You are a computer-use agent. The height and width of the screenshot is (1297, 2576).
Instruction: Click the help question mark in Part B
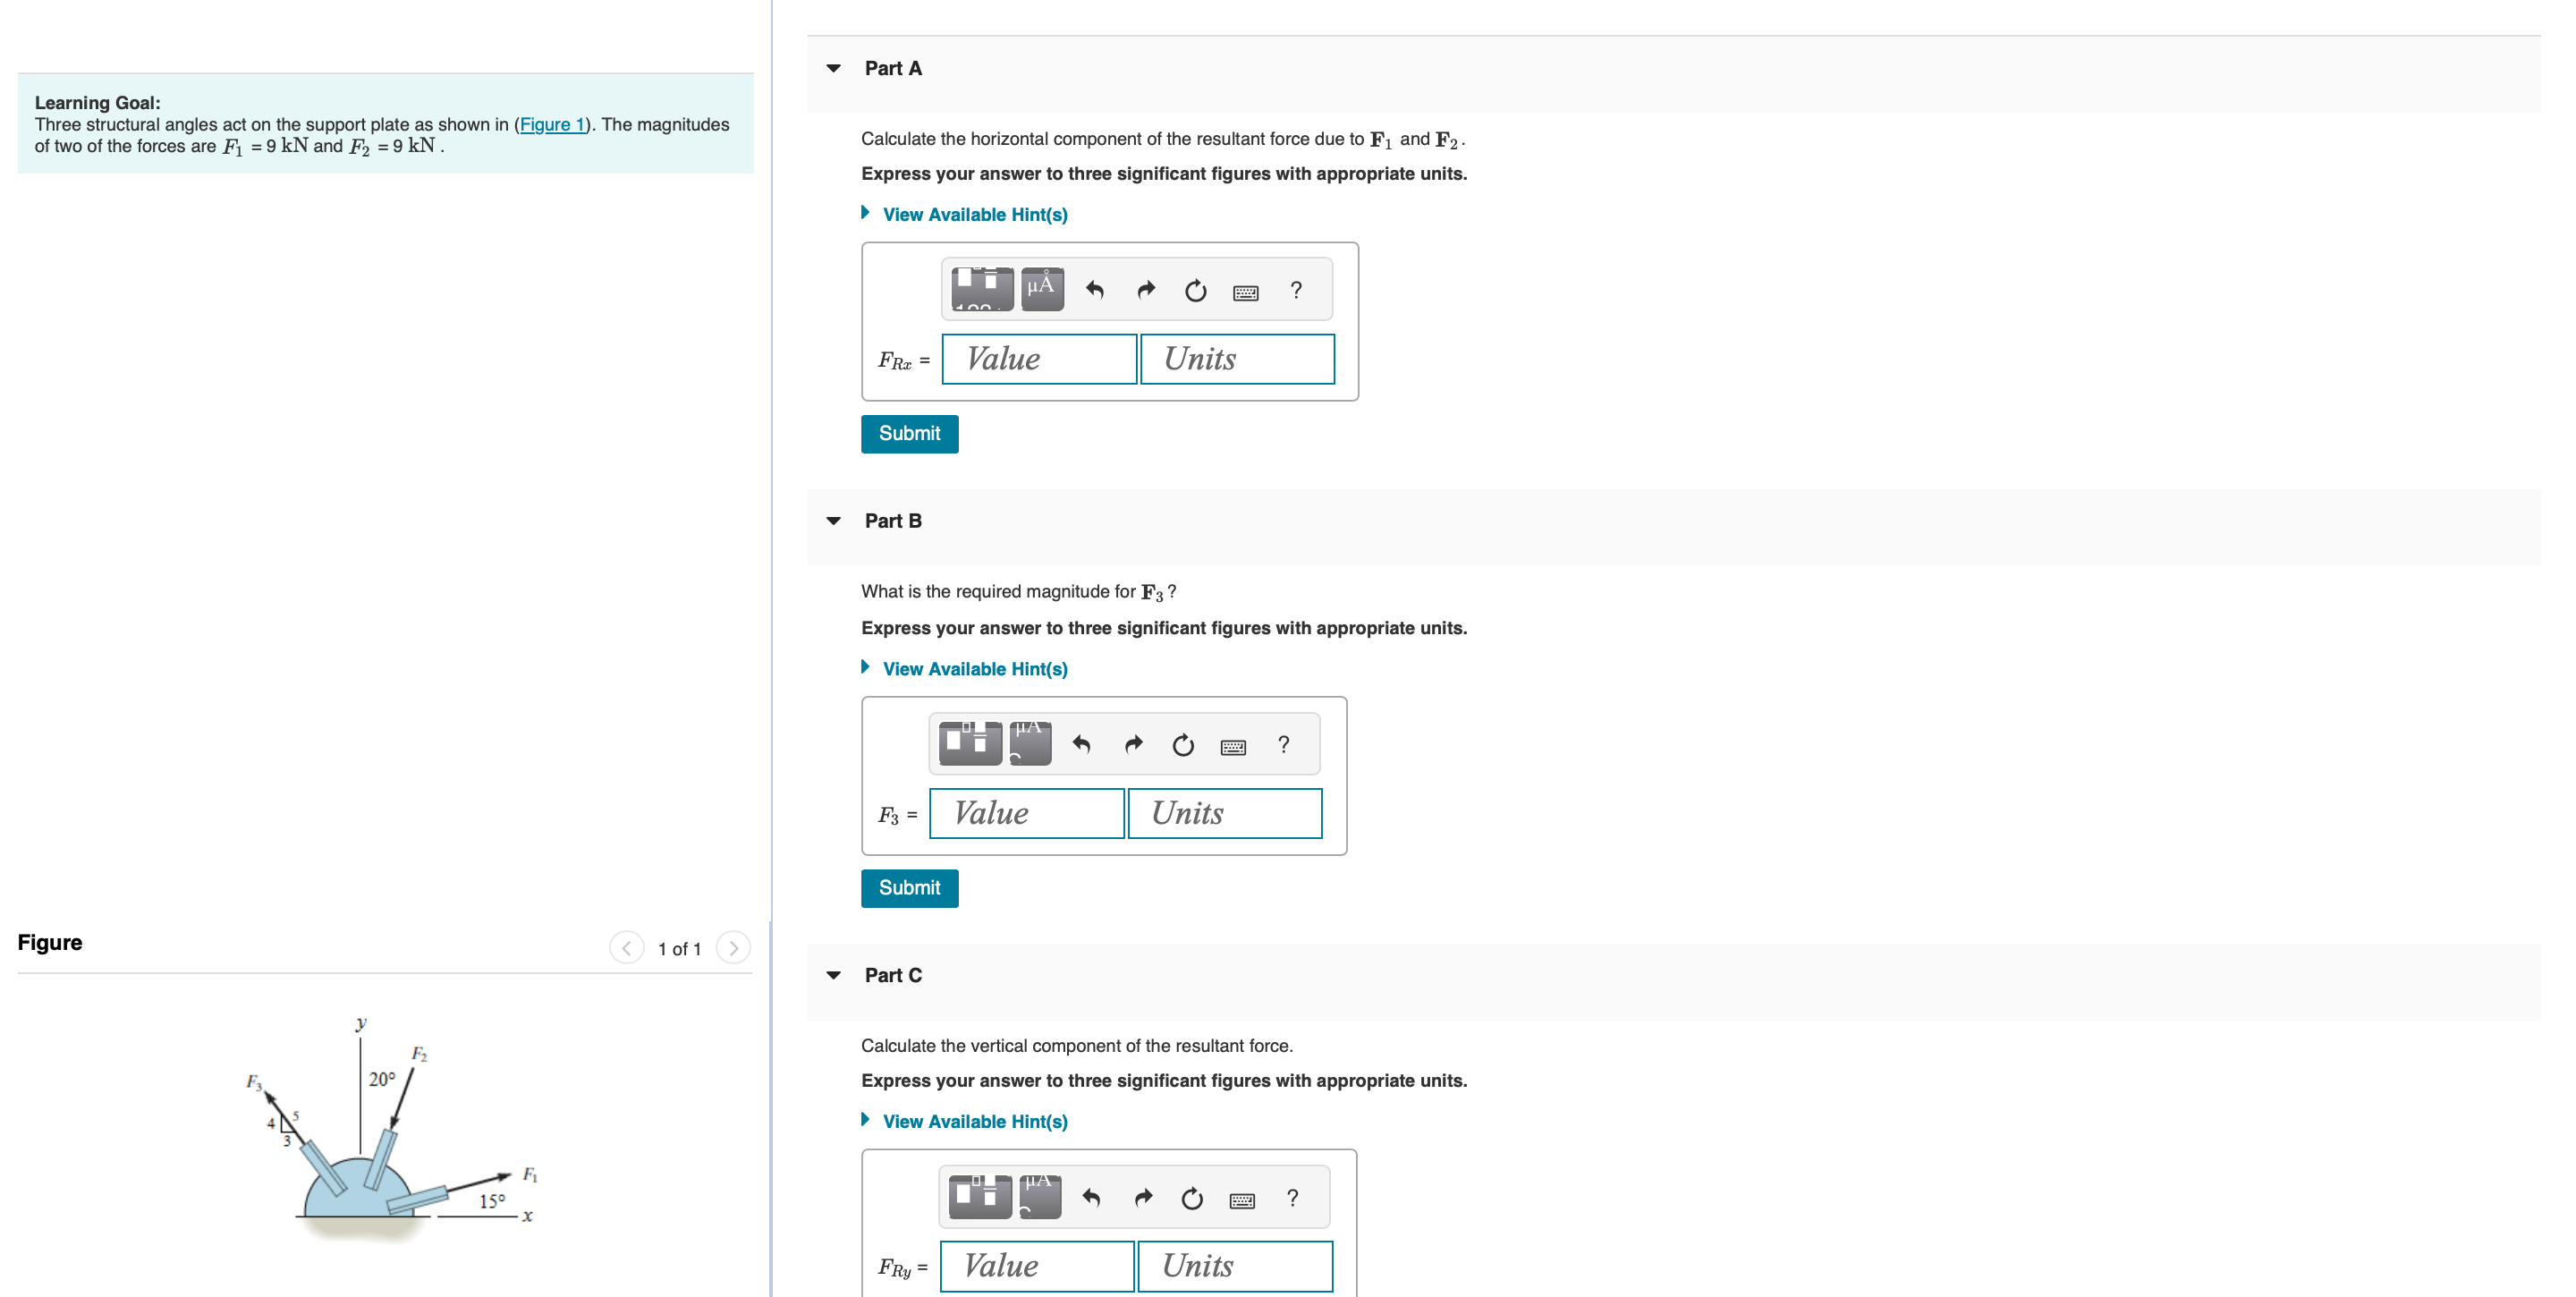click(x=1283, y=744)
